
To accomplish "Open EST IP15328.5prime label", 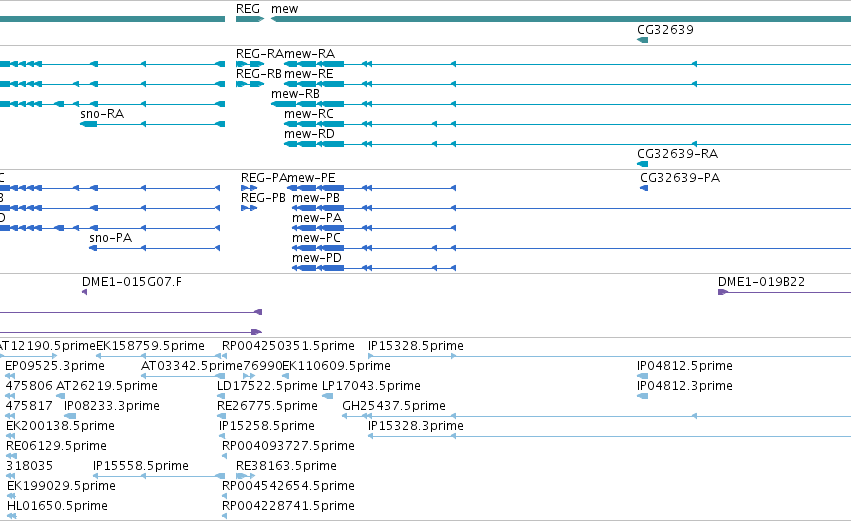I will pos(416,346).
